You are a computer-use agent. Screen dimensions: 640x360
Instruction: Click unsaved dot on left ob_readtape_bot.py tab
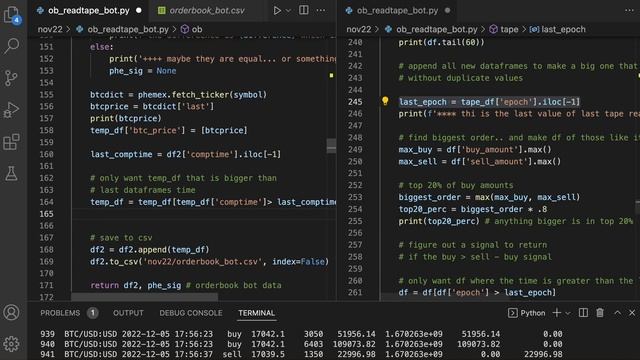coord(139,11)
